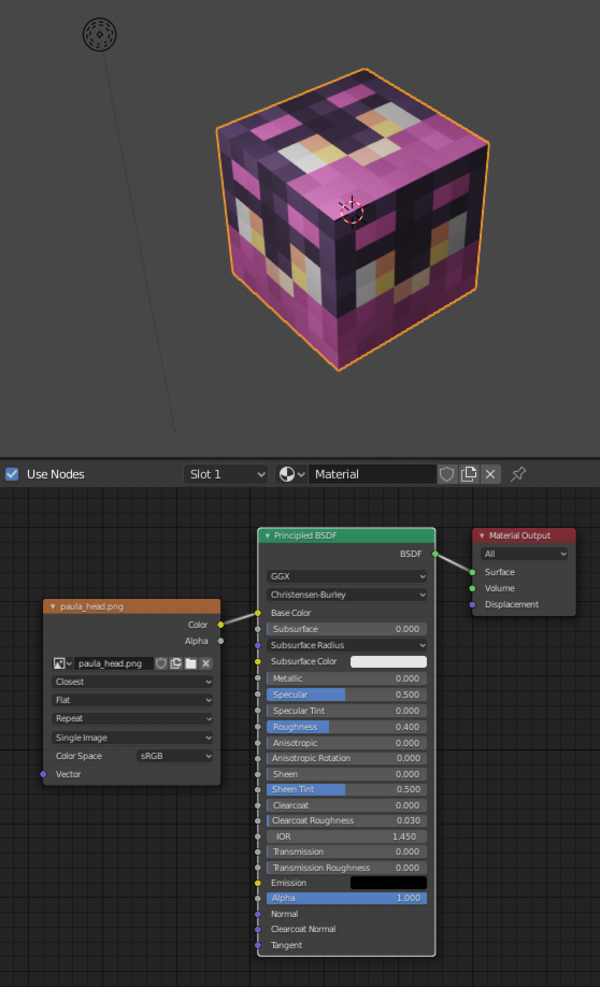Toggle the pin node tree icon

[x=518, y=474]
